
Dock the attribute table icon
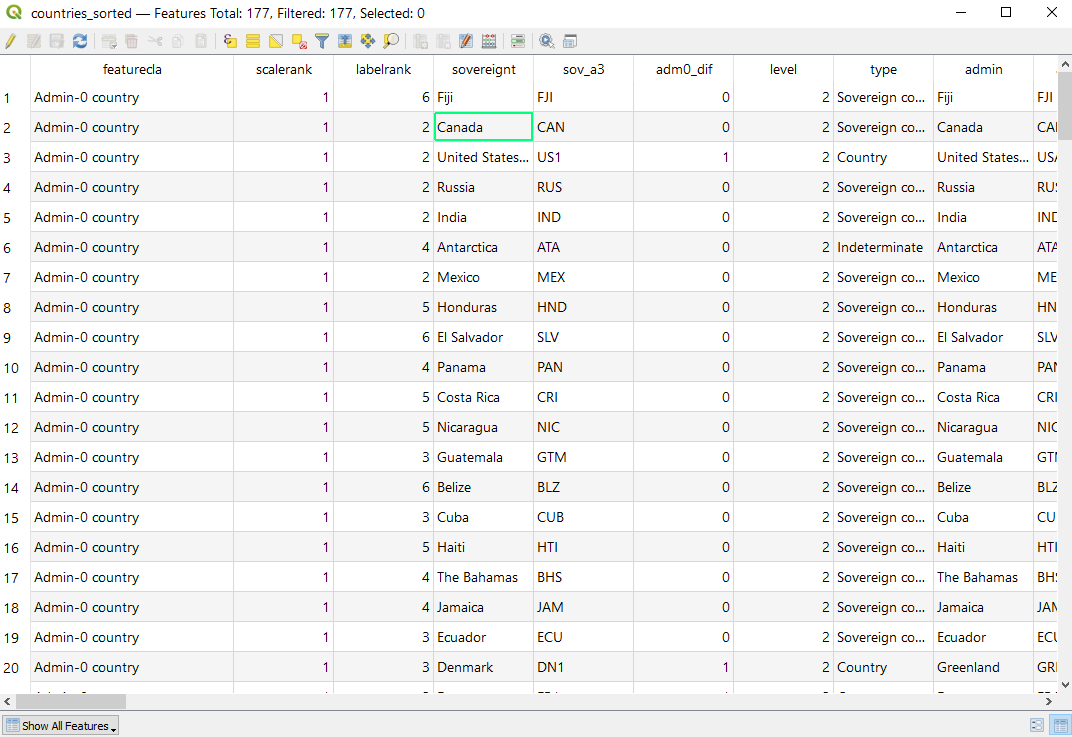570,41
